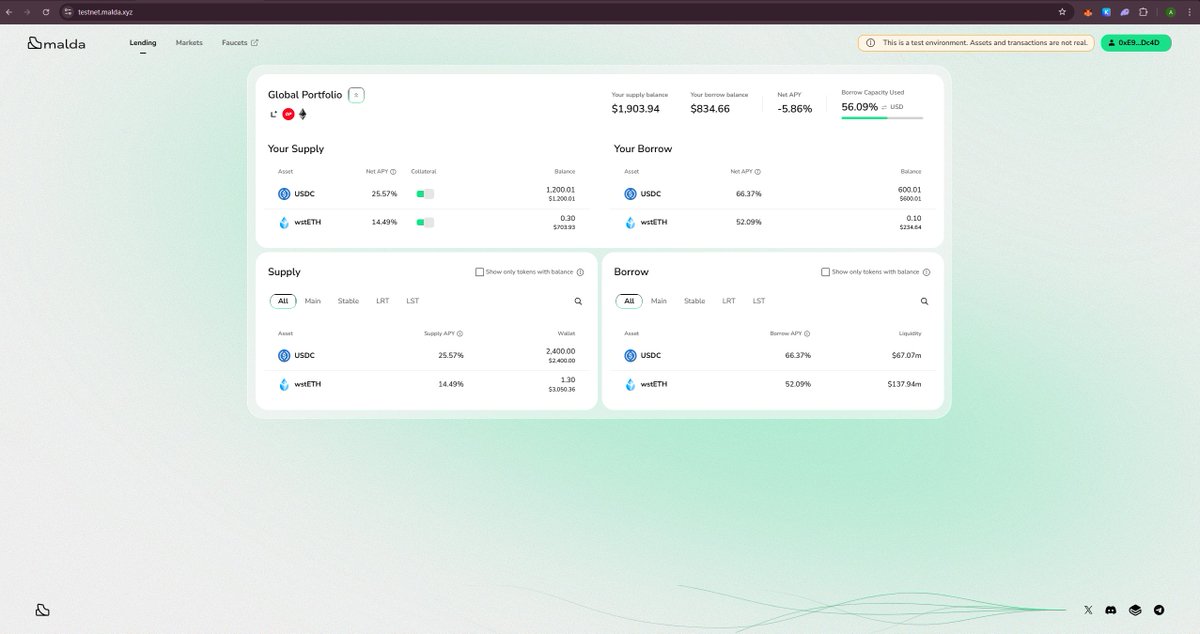The width and height of the screenshot is (1200, 634).
Task: Open wstETH row in Supply market list
Action: (x=427, y=385)
